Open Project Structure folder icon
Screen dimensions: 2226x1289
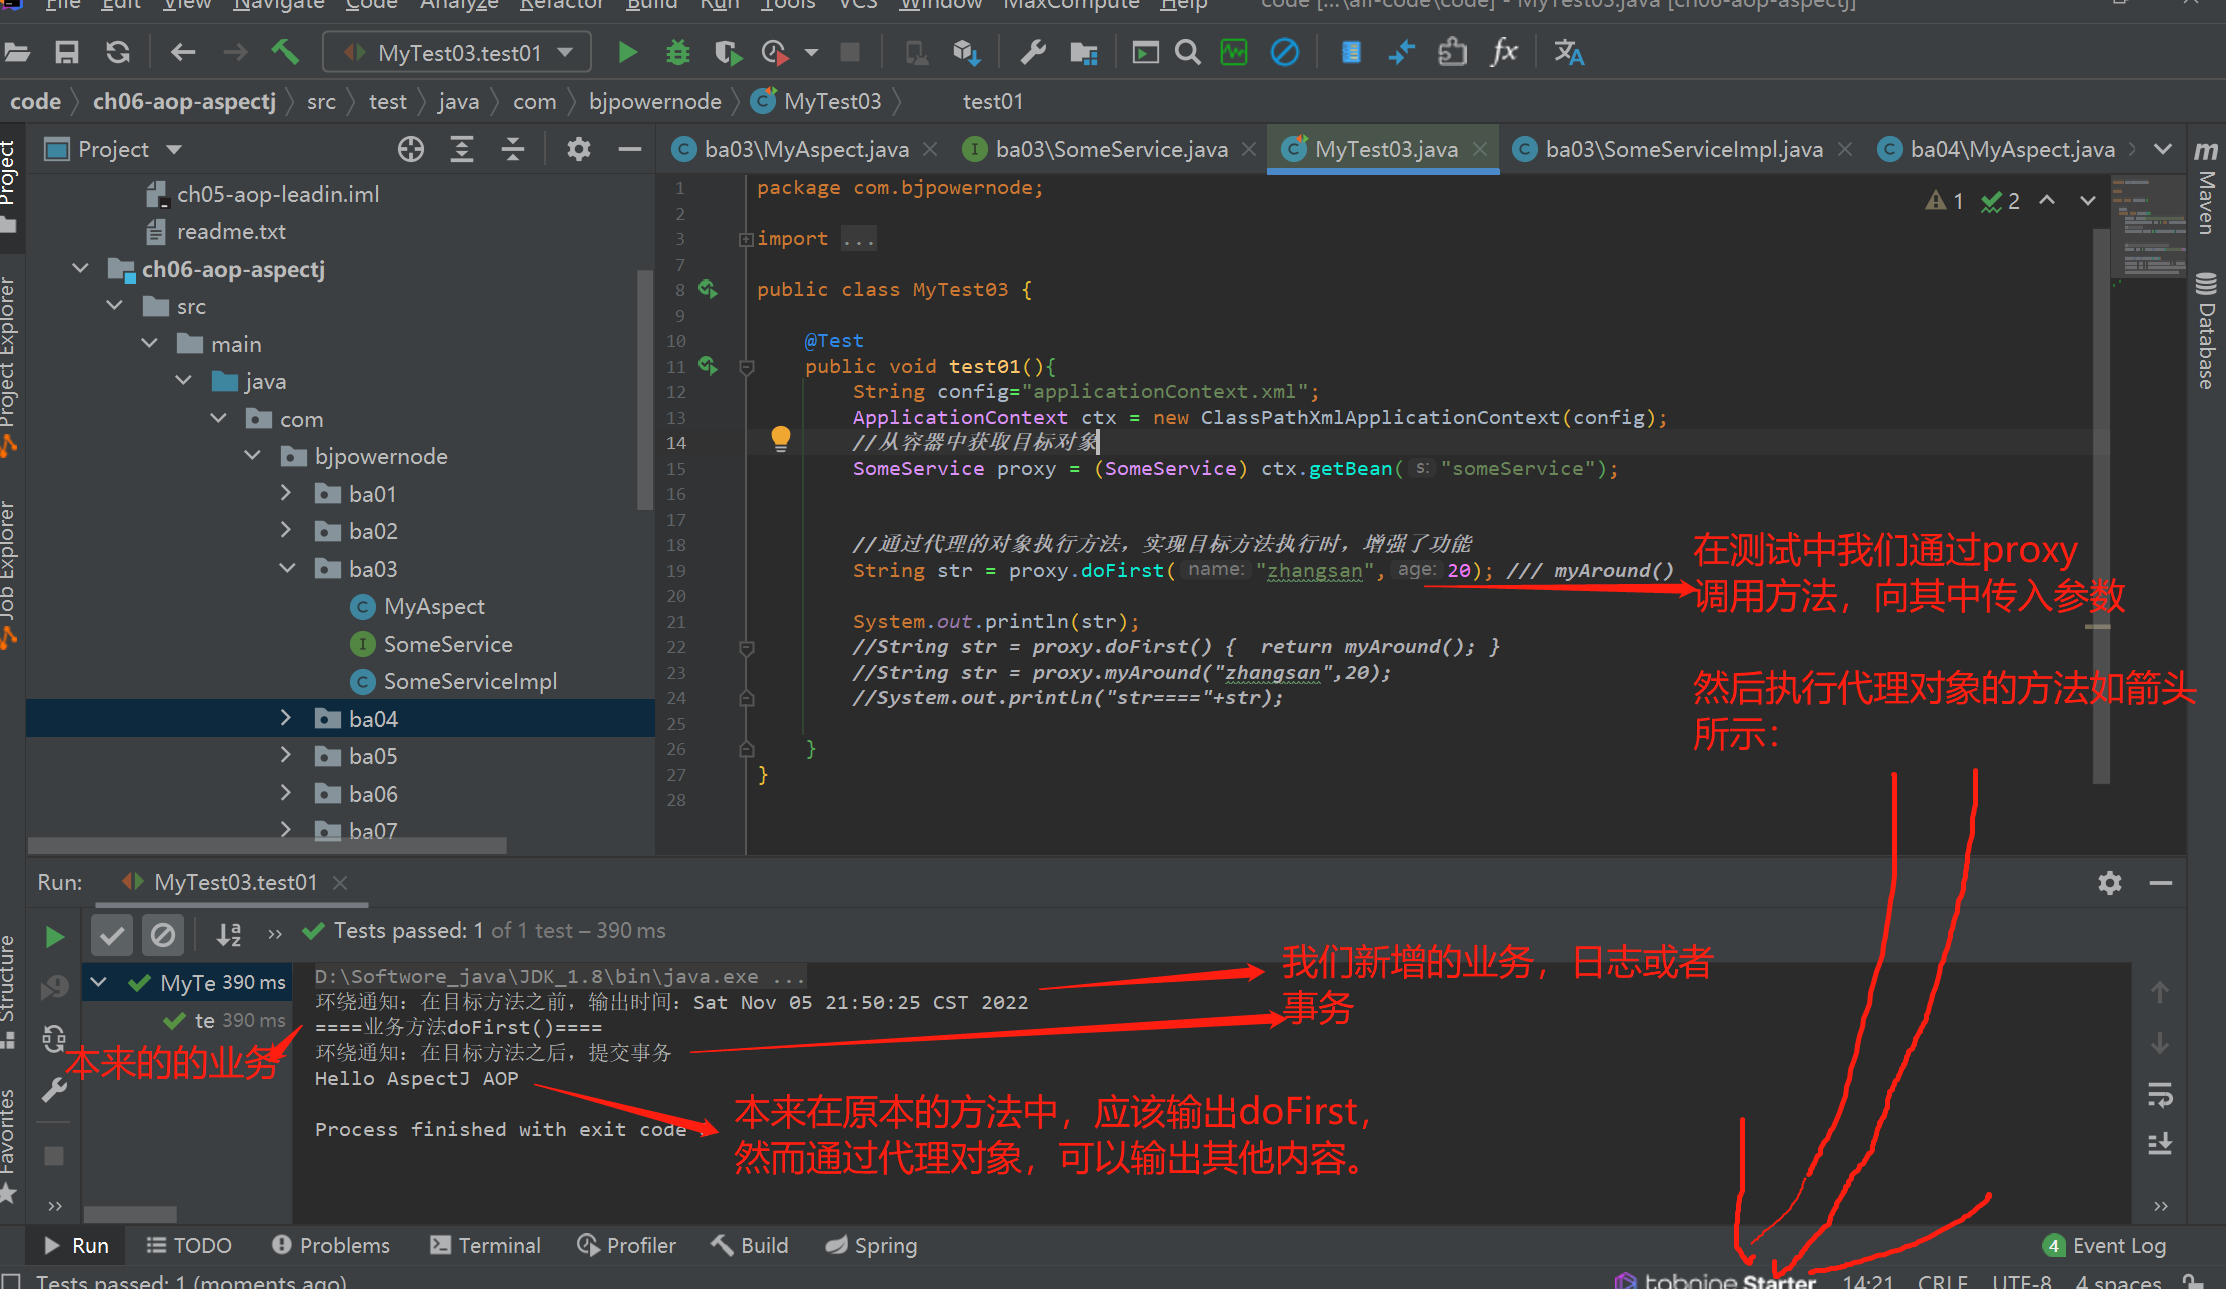click(1084, 52)
